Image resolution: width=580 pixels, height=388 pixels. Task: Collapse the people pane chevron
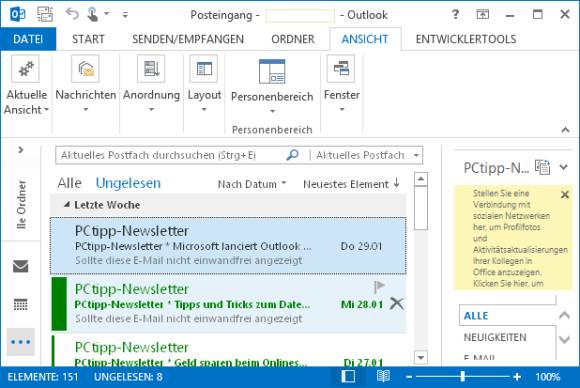[563, 167]
